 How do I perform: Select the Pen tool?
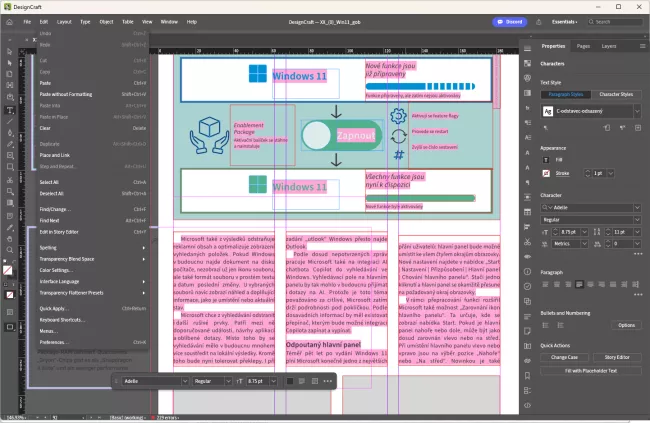(10, 133)
